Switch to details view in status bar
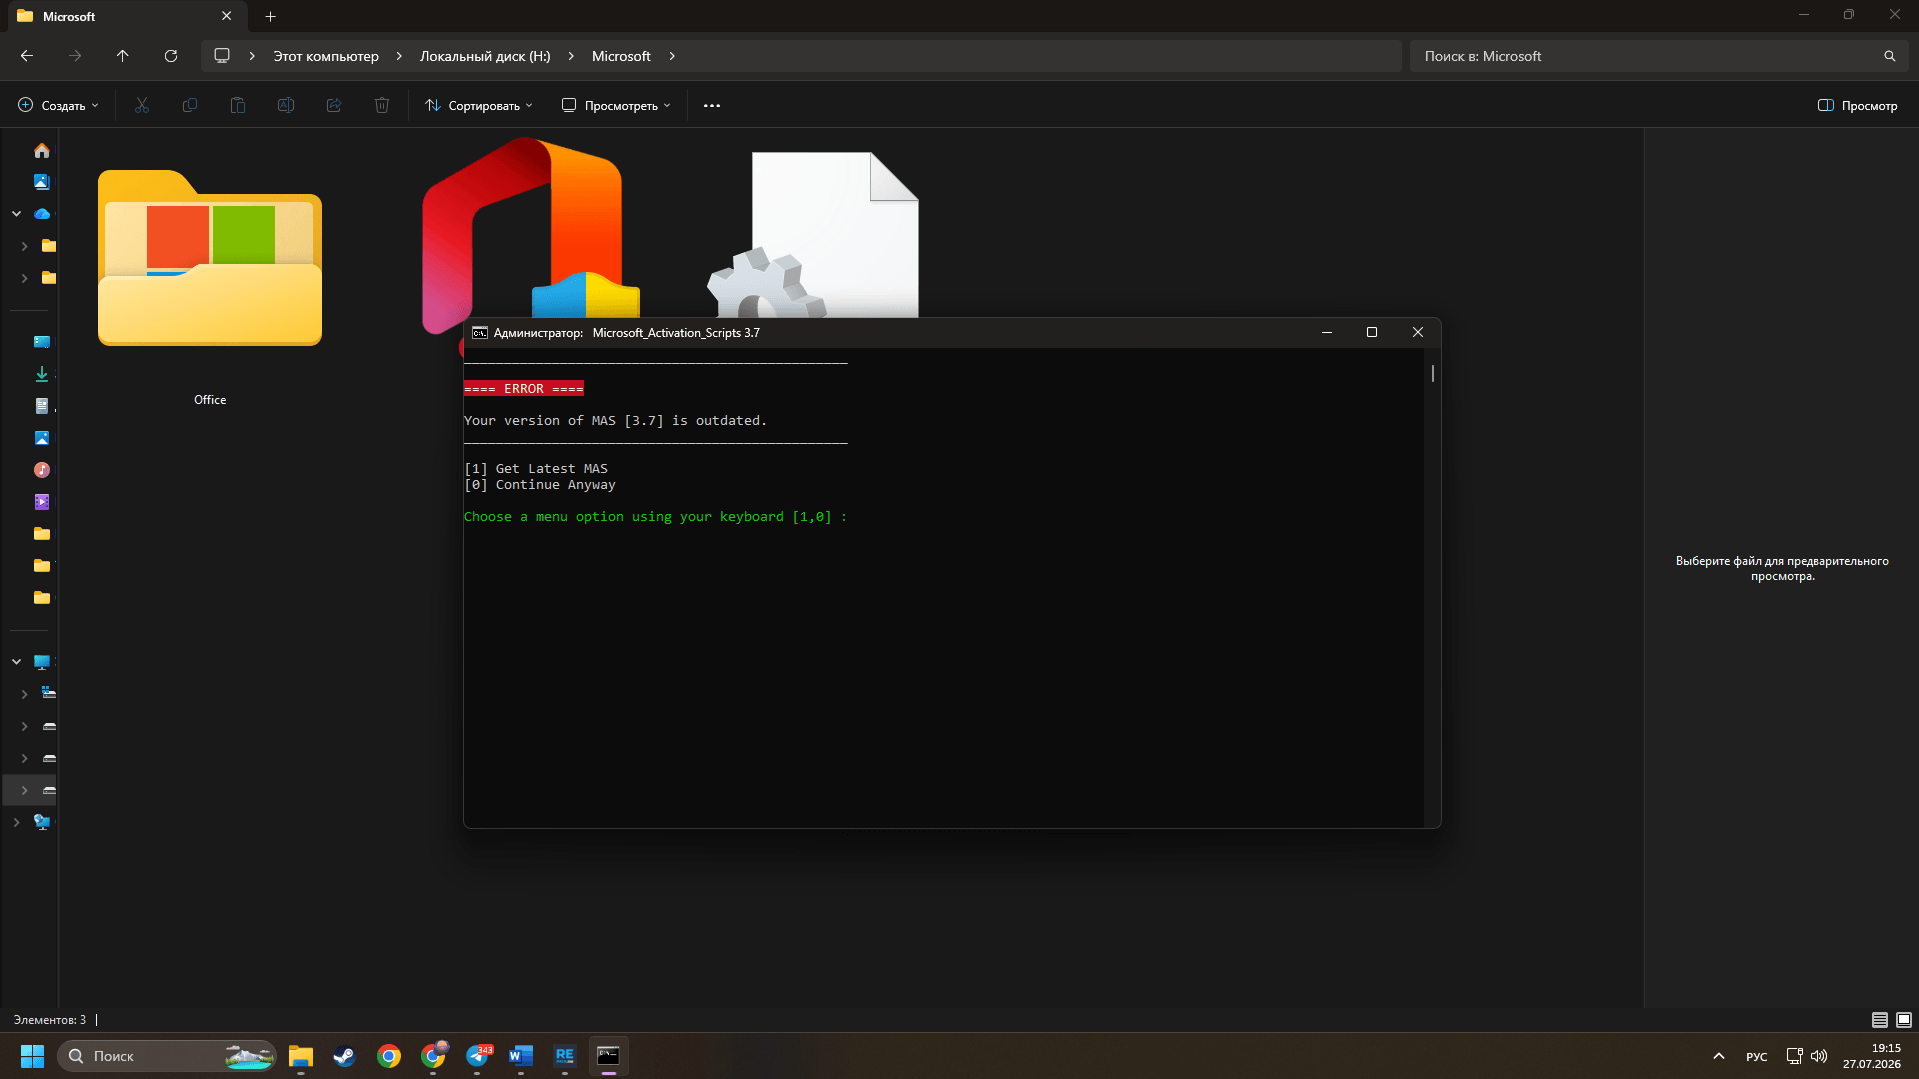This screenshot has height=1079, width=1919. click(1880, 1020)
